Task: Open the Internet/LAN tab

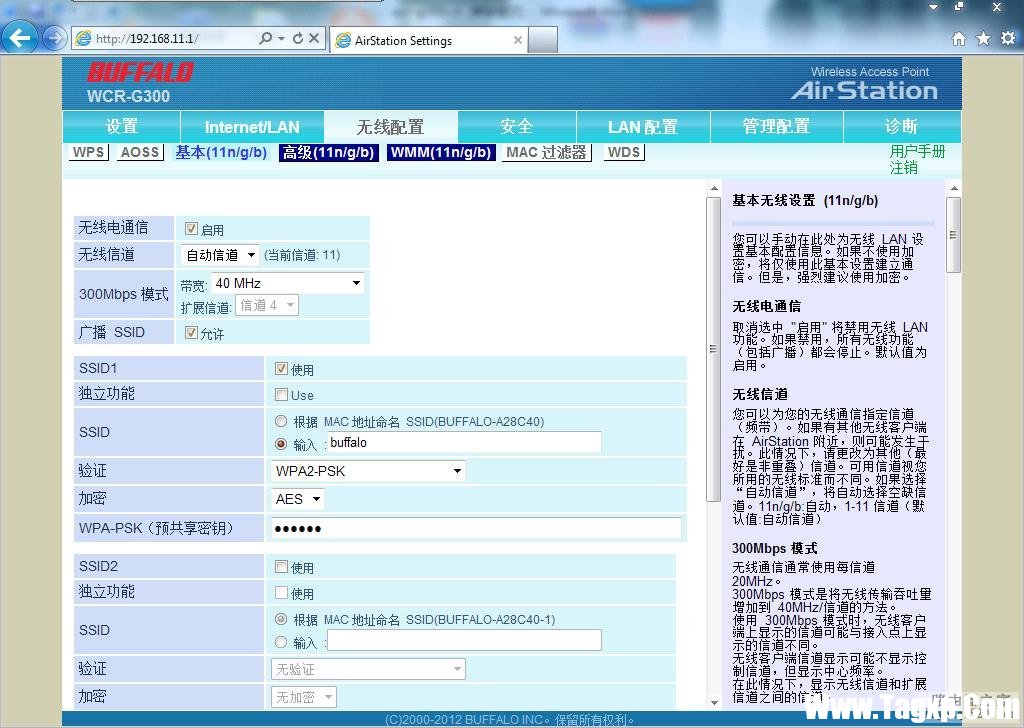Action: pyautogui.click(x=252, y=127)
